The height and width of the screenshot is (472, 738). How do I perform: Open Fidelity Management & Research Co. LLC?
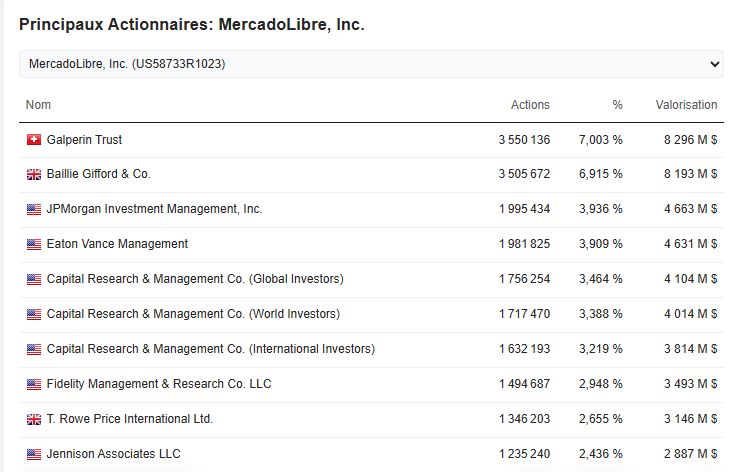159,384
